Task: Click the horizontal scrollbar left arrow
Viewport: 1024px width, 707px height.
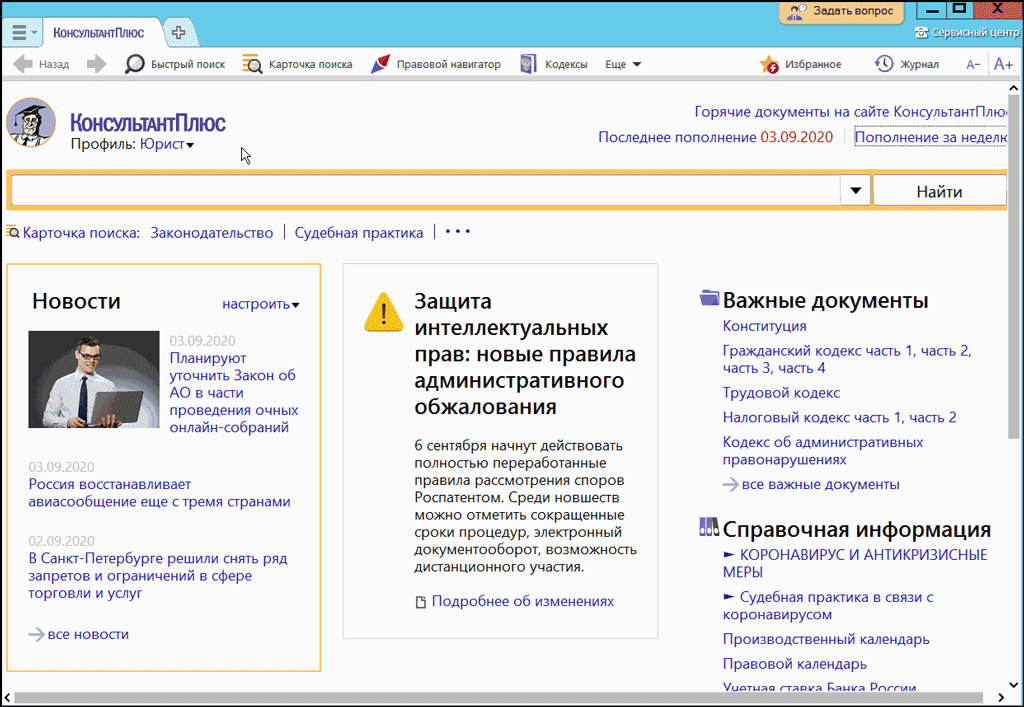Action: pyautogui.click(x=7, y=699)
